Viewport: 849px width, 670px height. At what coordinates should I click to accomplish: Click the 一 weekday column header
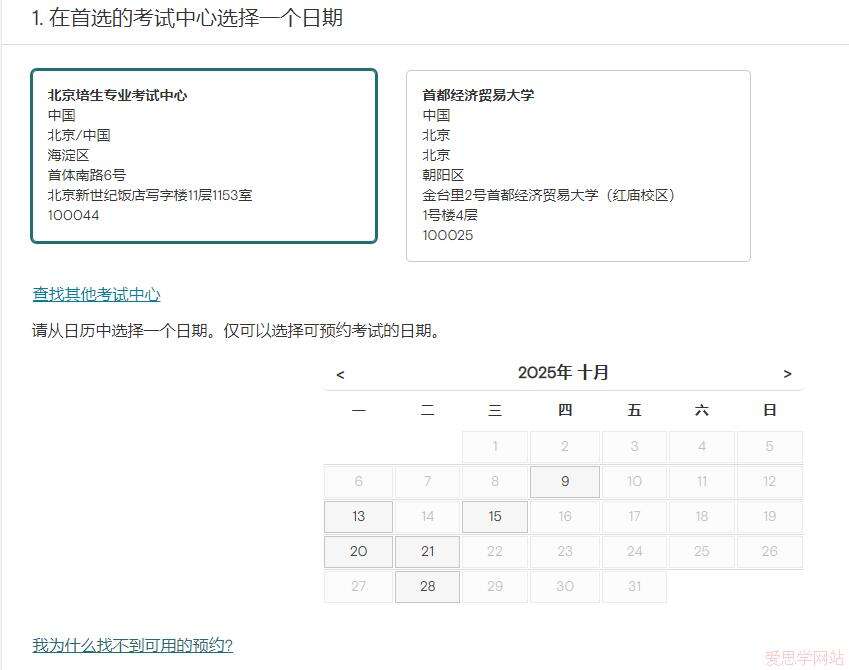point(358,410)
